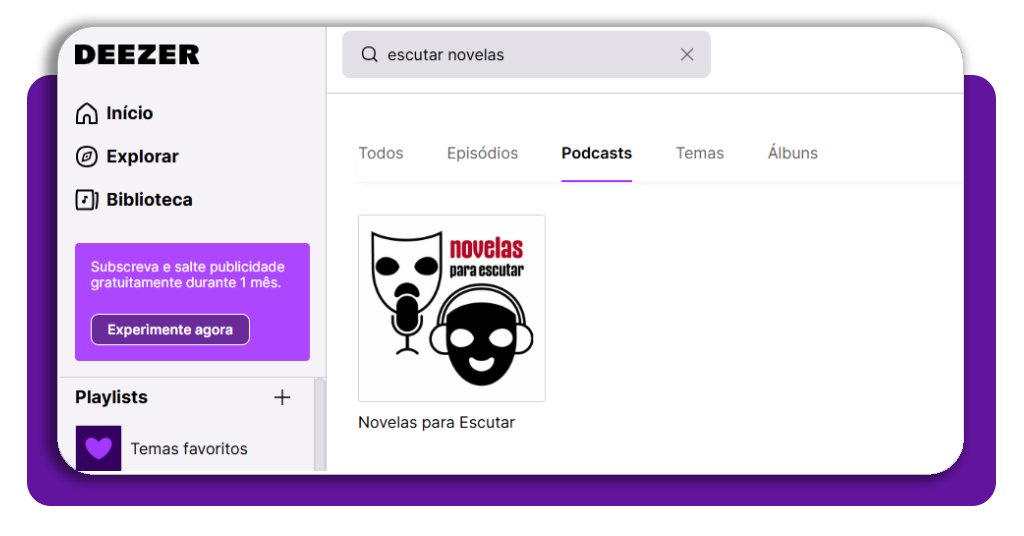Image resolution: width=1024 pixels, height=536 pixels.
Task: Open the Temas favoritos playlist name
Action: [x=188, y=449]
